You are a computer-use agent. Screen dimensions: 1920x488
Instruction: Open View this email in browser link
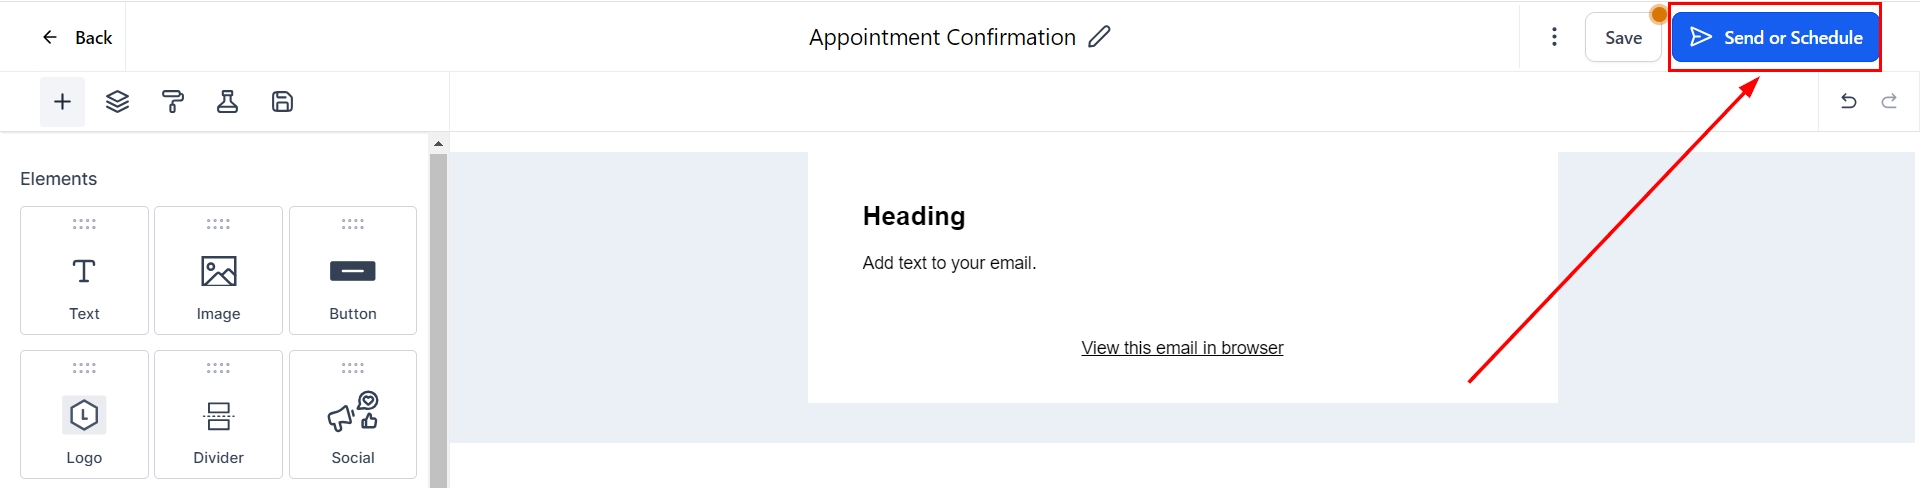pos(1182,348)
